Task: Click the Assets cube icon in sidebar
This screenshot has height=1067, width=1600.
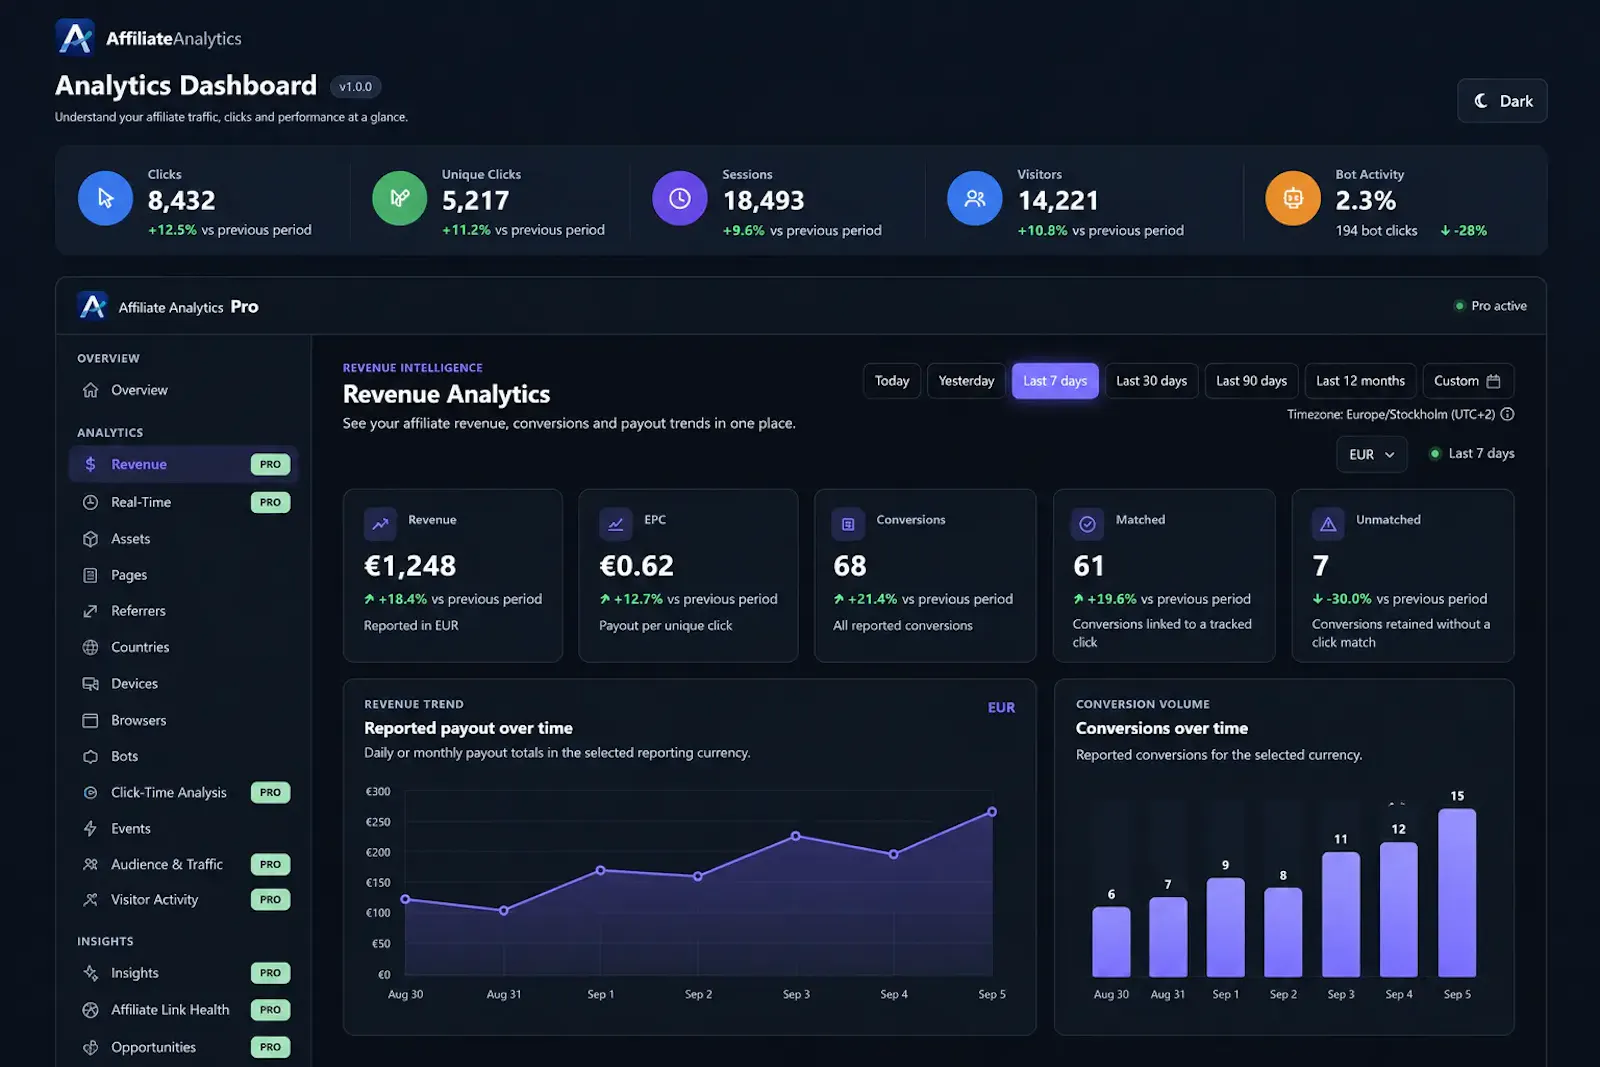Action: click(x=90, y=539)
